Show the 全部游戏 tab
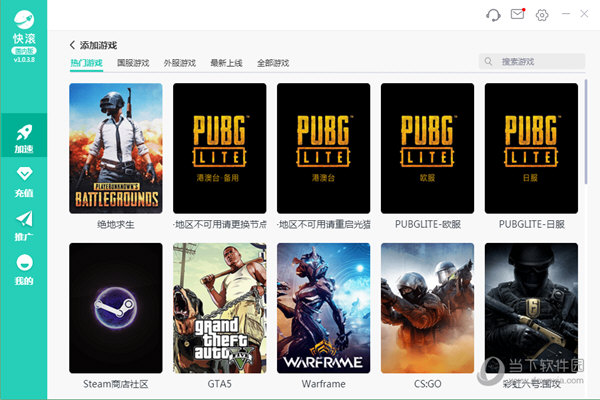Viewport: 600px width, 400px height. click(x=273, y=63)
